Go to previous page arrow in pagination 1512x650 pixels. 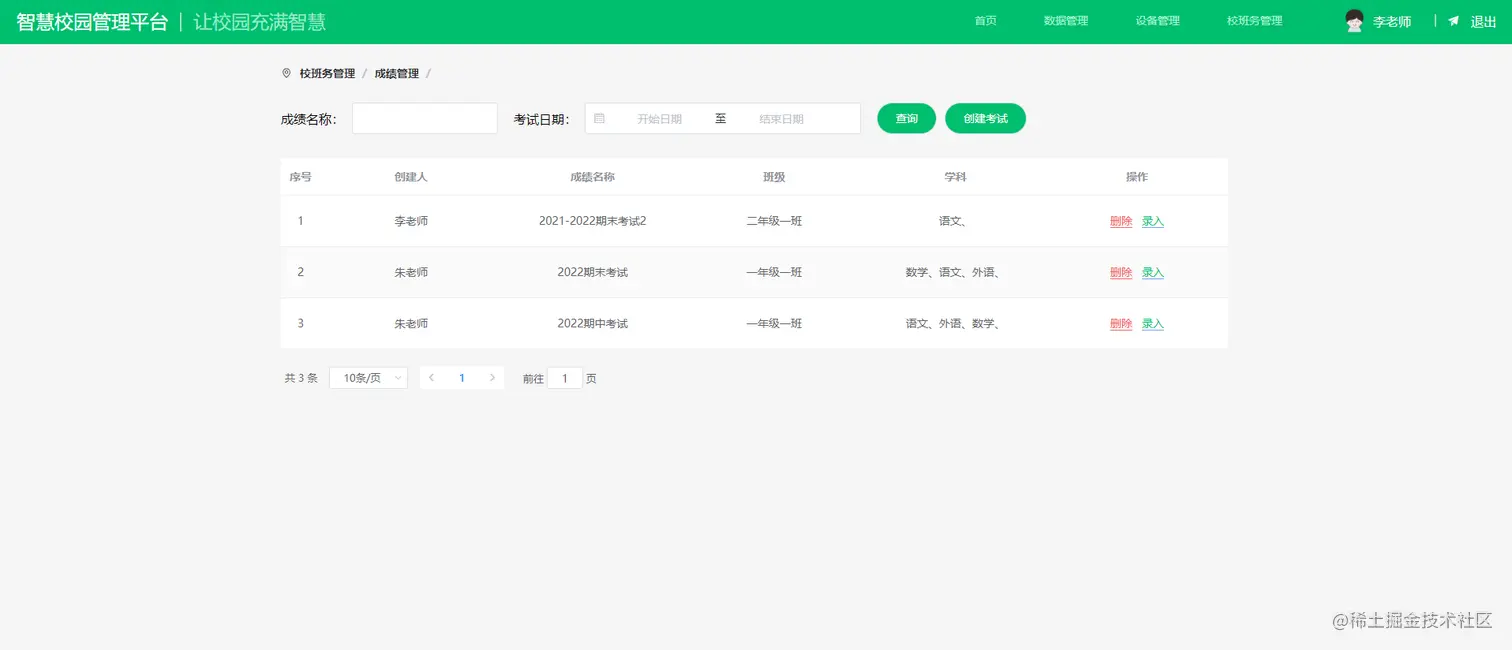click(x=431, y=378)
